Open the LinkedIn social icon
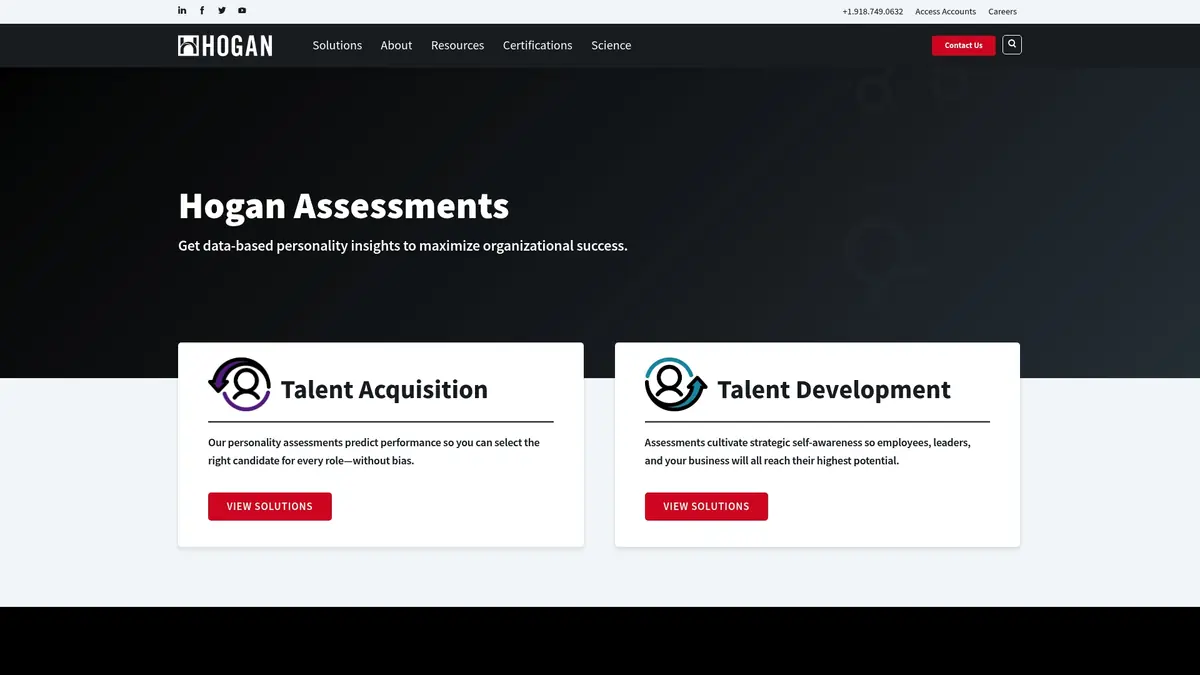The height and width of the screenshot is (675, 1200). [182, 11]
